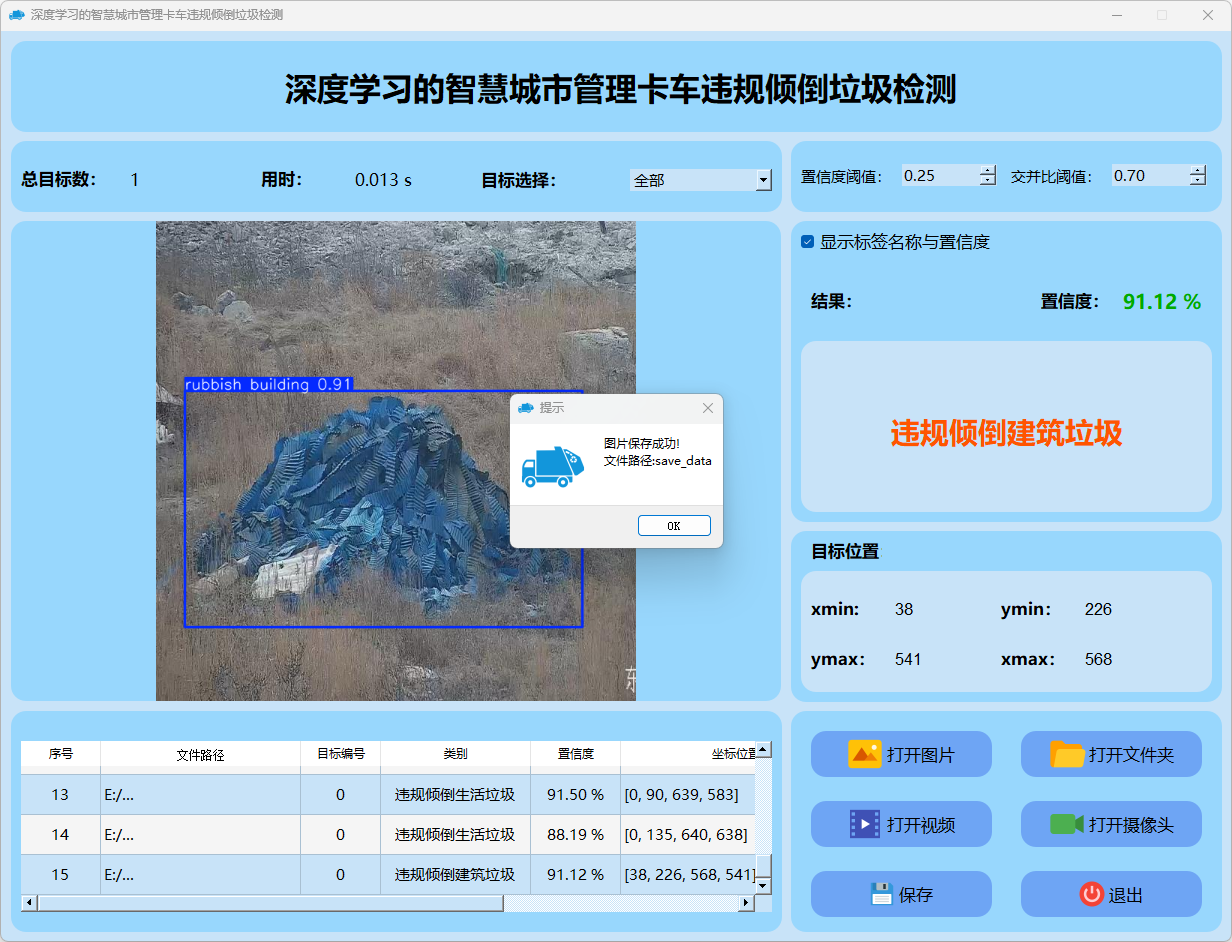Click right arrow on horizontal table scrollbar
Screen dimensions: 1232x942
[745, 903]
